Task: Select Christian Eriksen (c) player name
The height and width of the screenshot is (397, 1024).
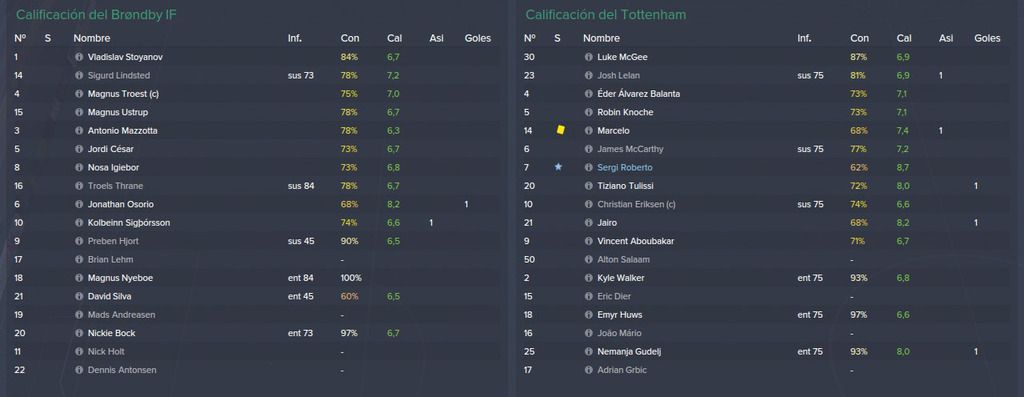Action: (x=636, y=204)
